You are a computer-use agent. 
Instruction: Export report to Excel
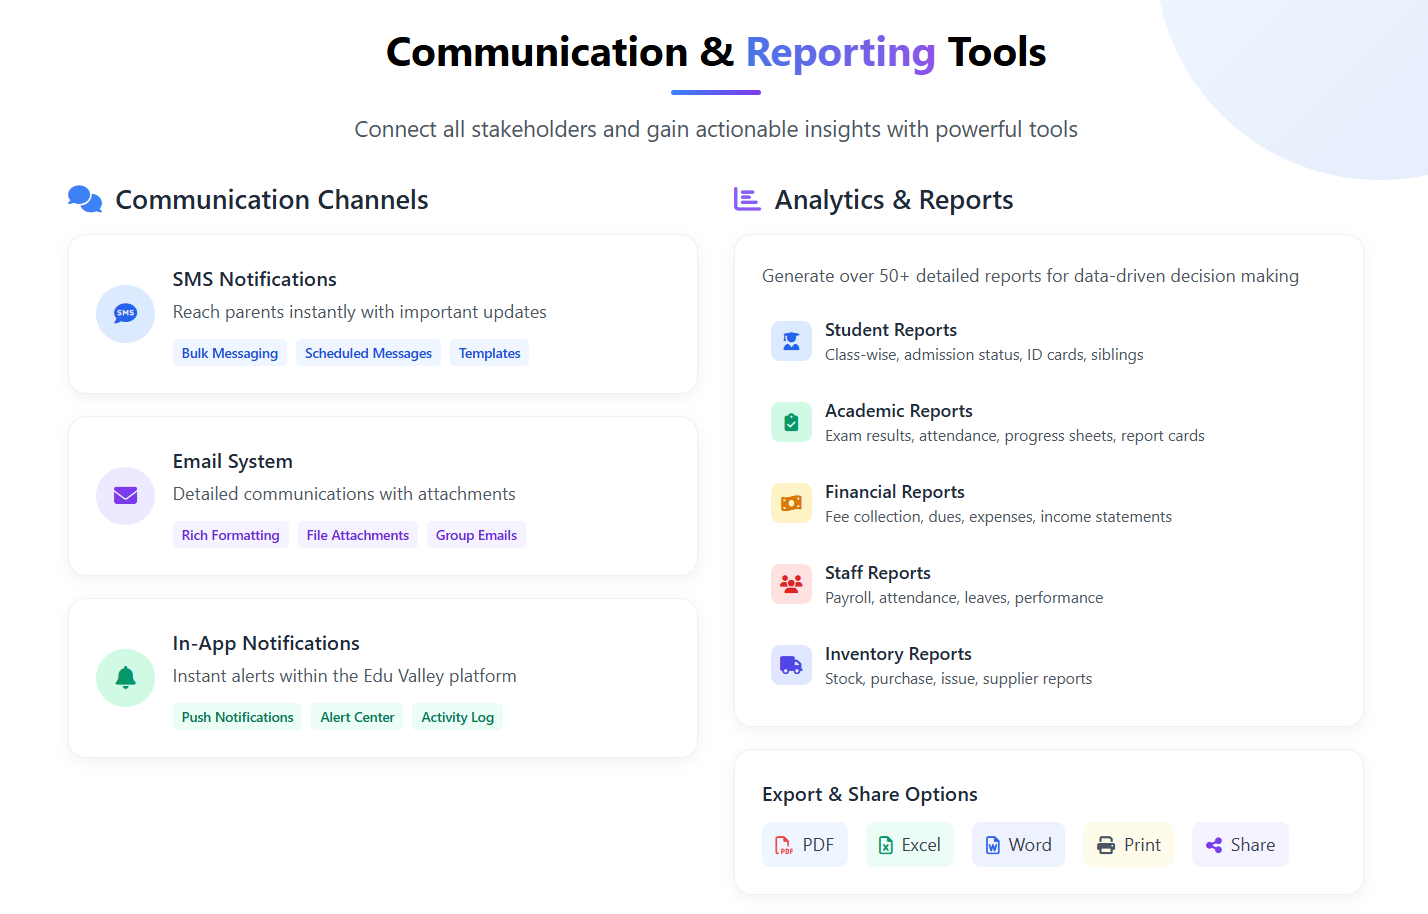pos(909,845)
